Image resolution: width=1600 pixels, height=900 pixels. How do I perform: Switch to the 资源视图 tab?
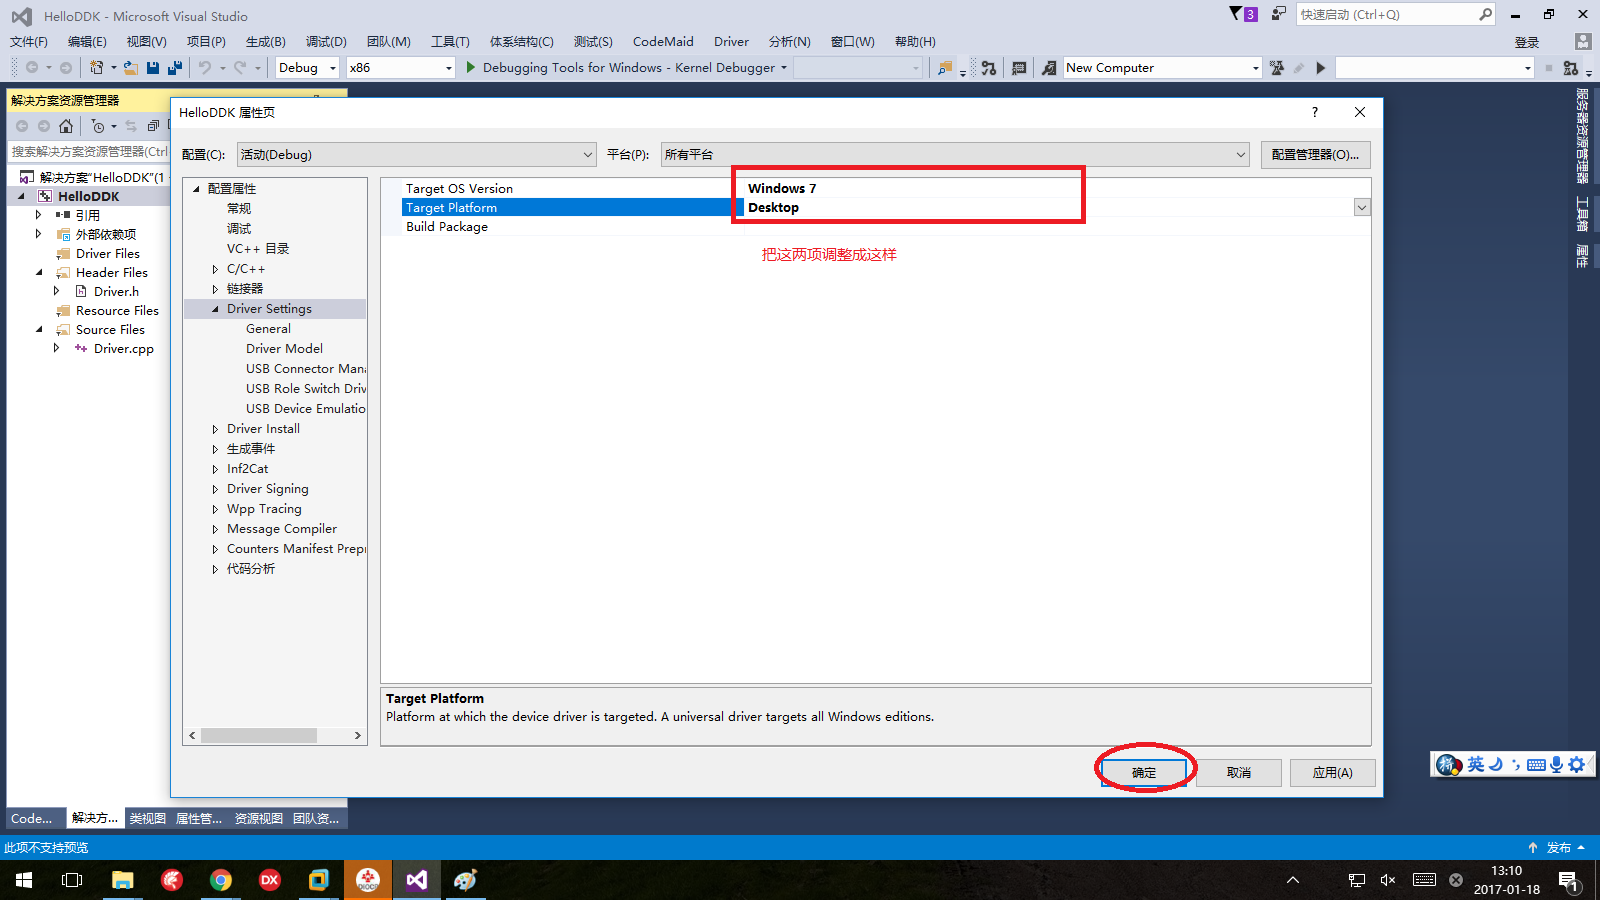click(259, 818)
